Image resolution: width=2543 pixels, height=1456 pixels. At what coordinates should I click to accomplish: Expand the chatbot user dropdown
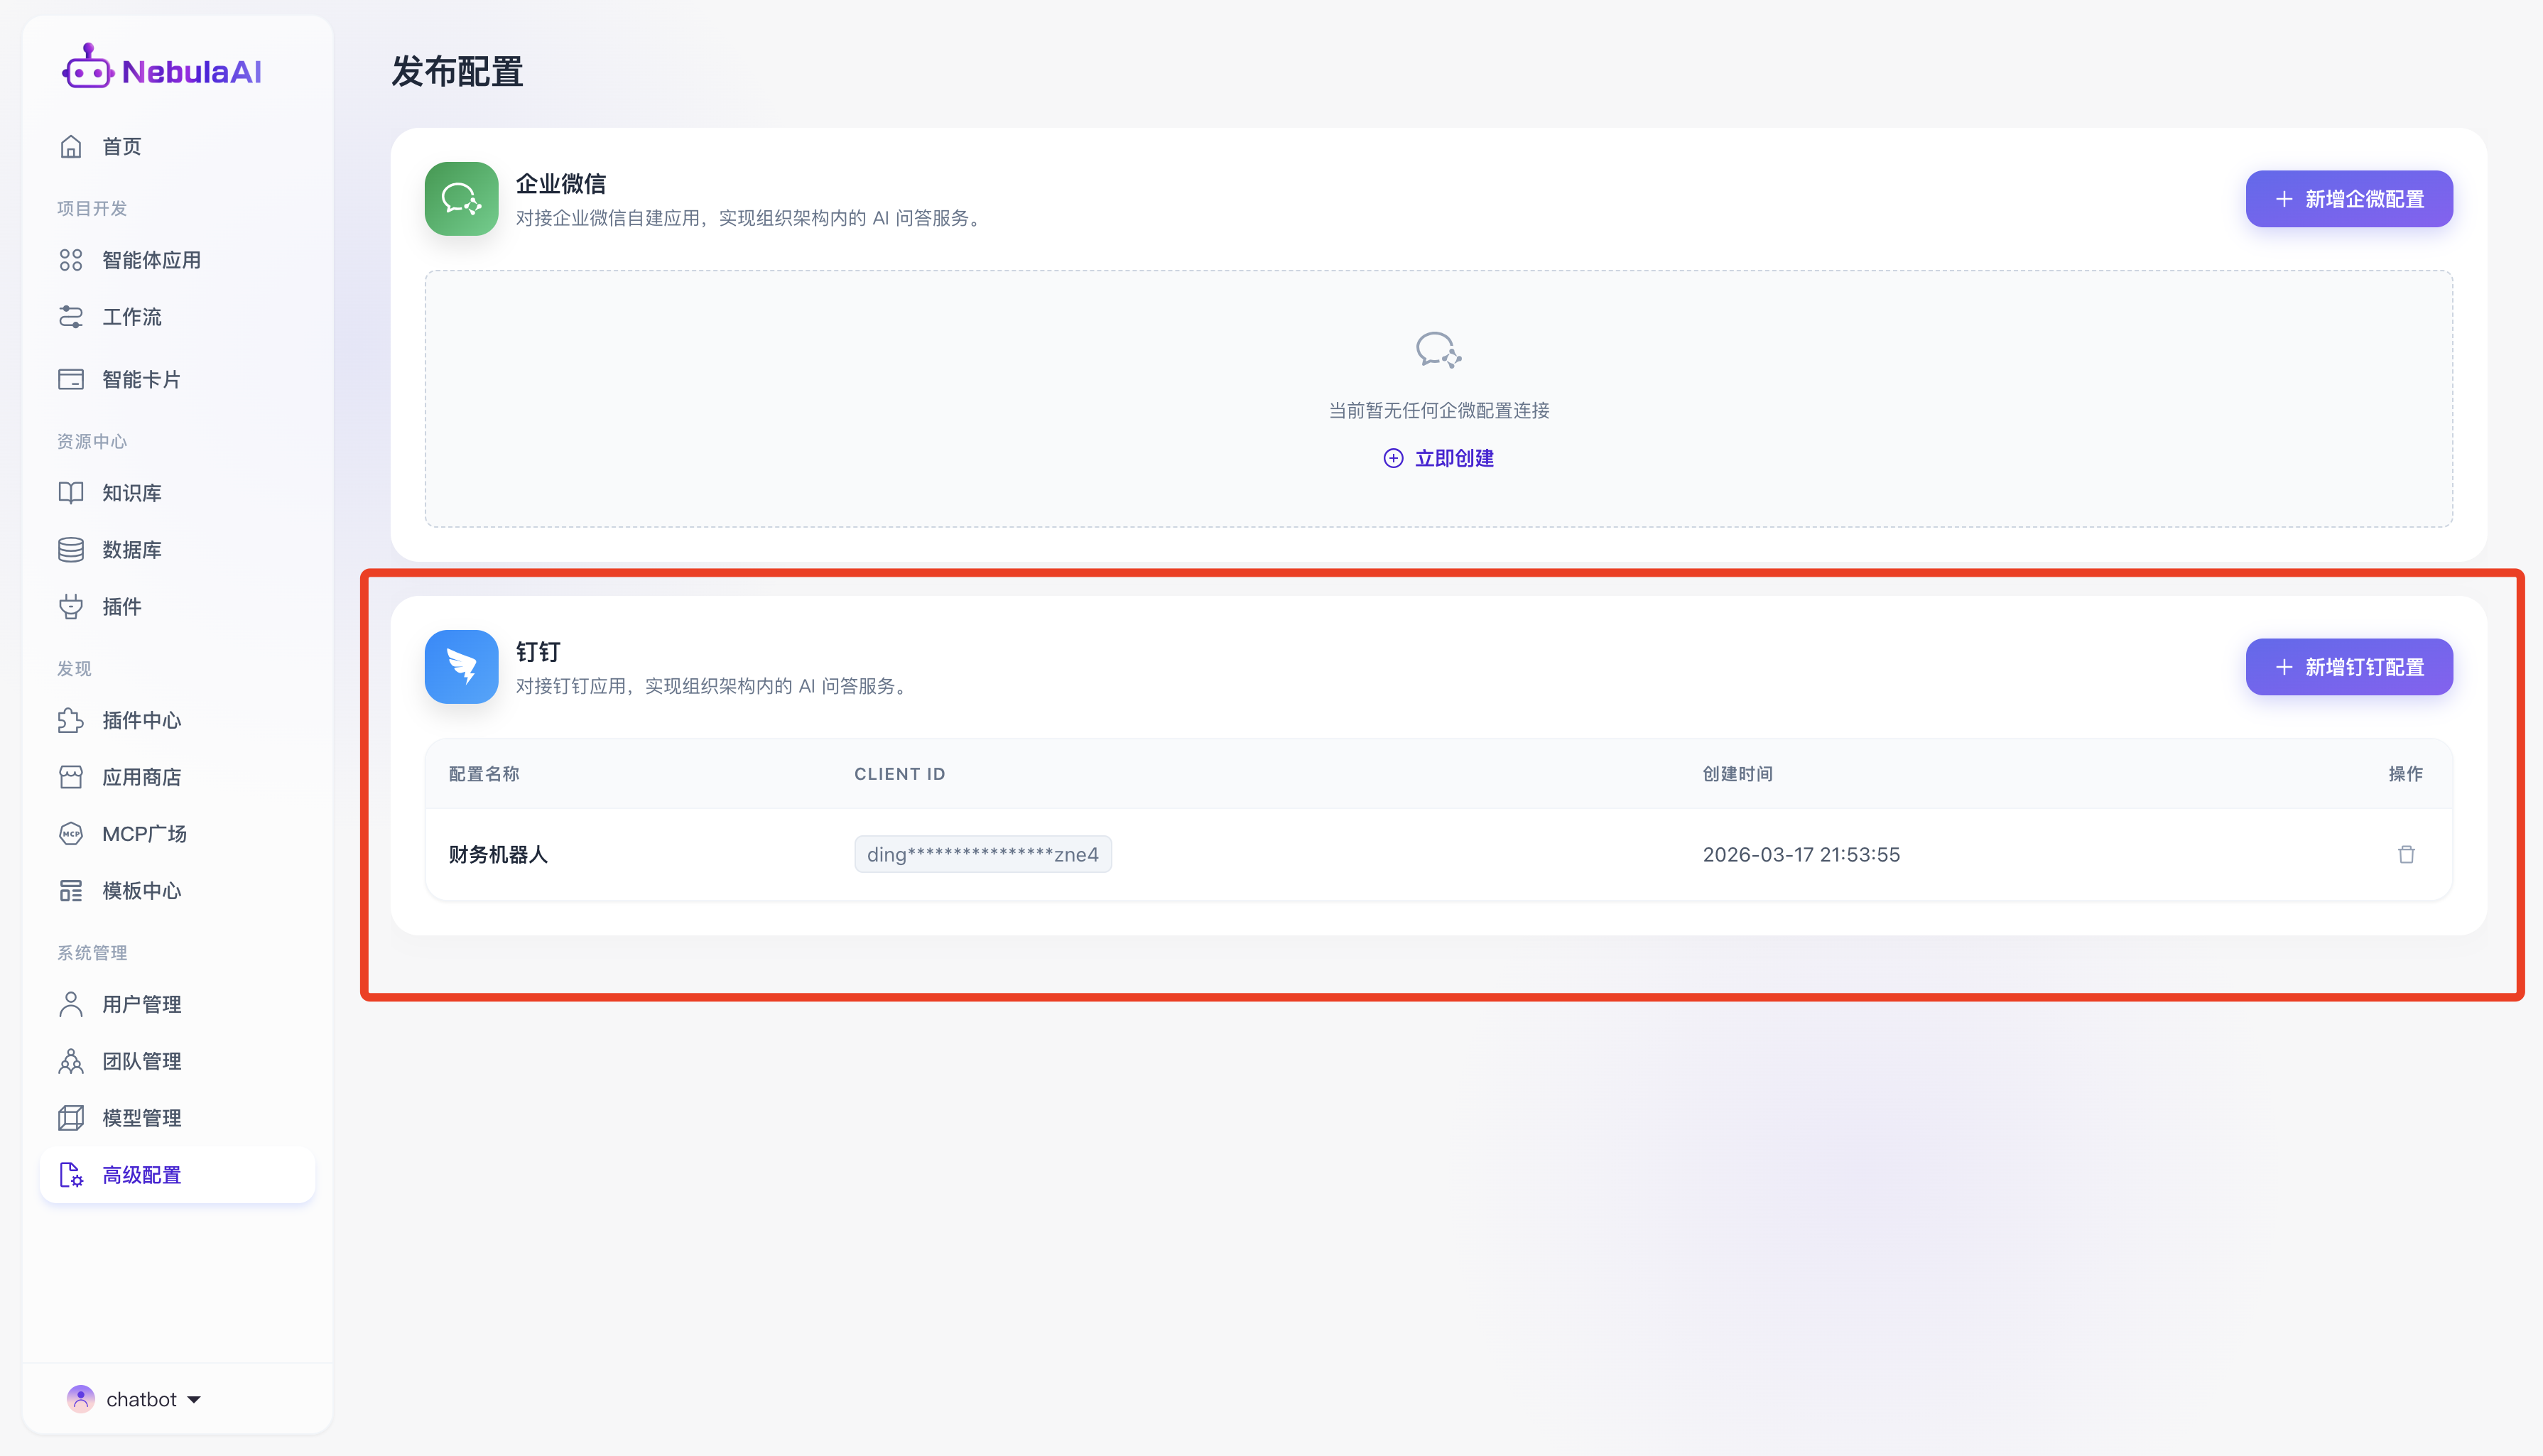tap(194, 1399)
